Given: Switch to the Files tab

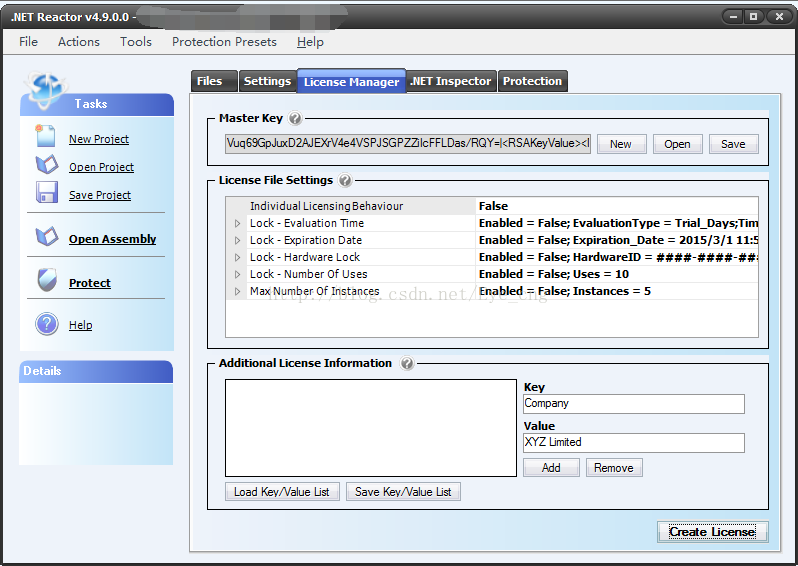Looking at the screenshot, I should [214, 81].
